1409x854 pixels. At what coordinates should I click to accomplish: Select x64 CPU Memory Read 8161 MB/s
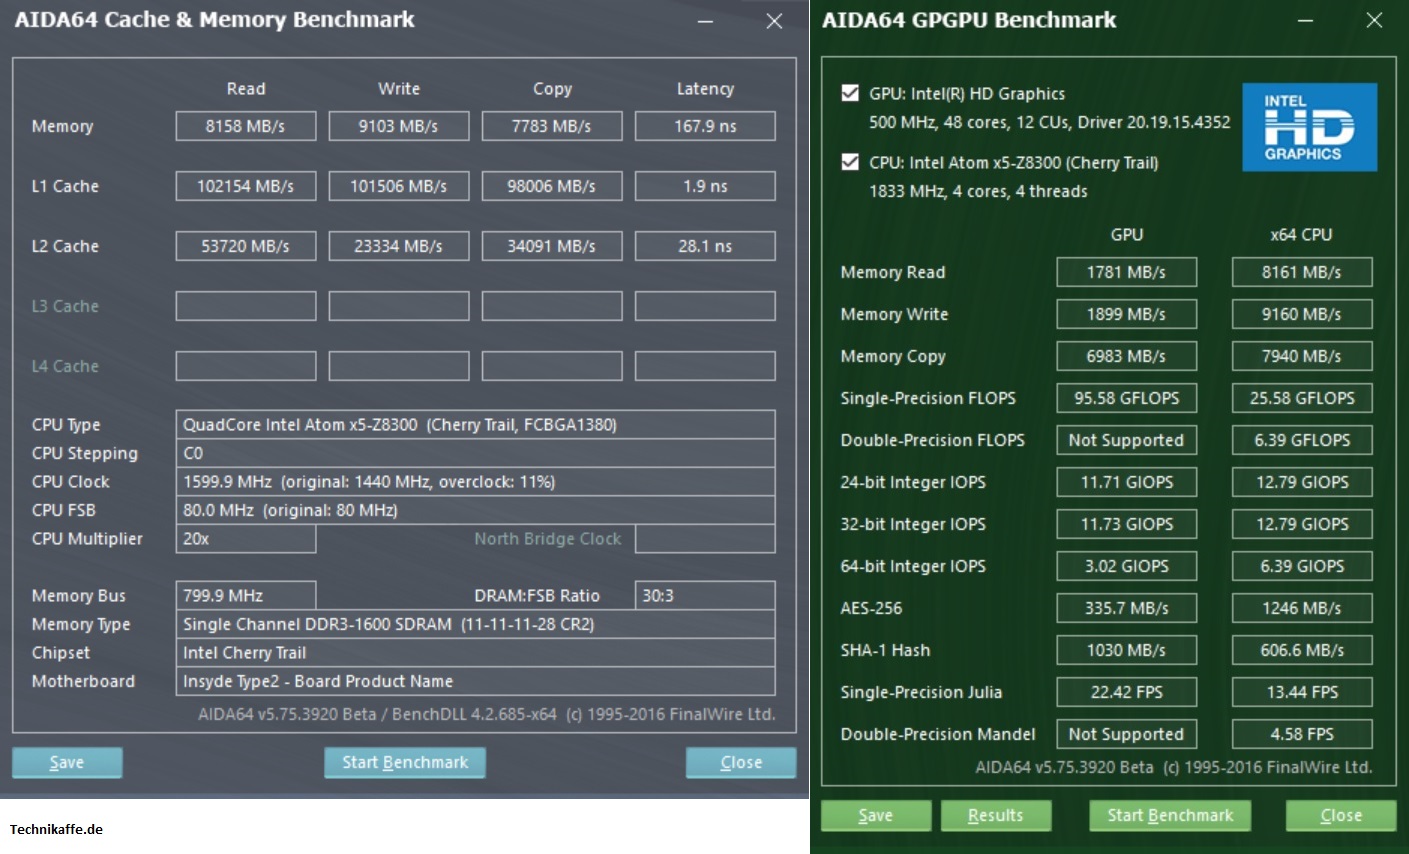(x=1302, y=272)
